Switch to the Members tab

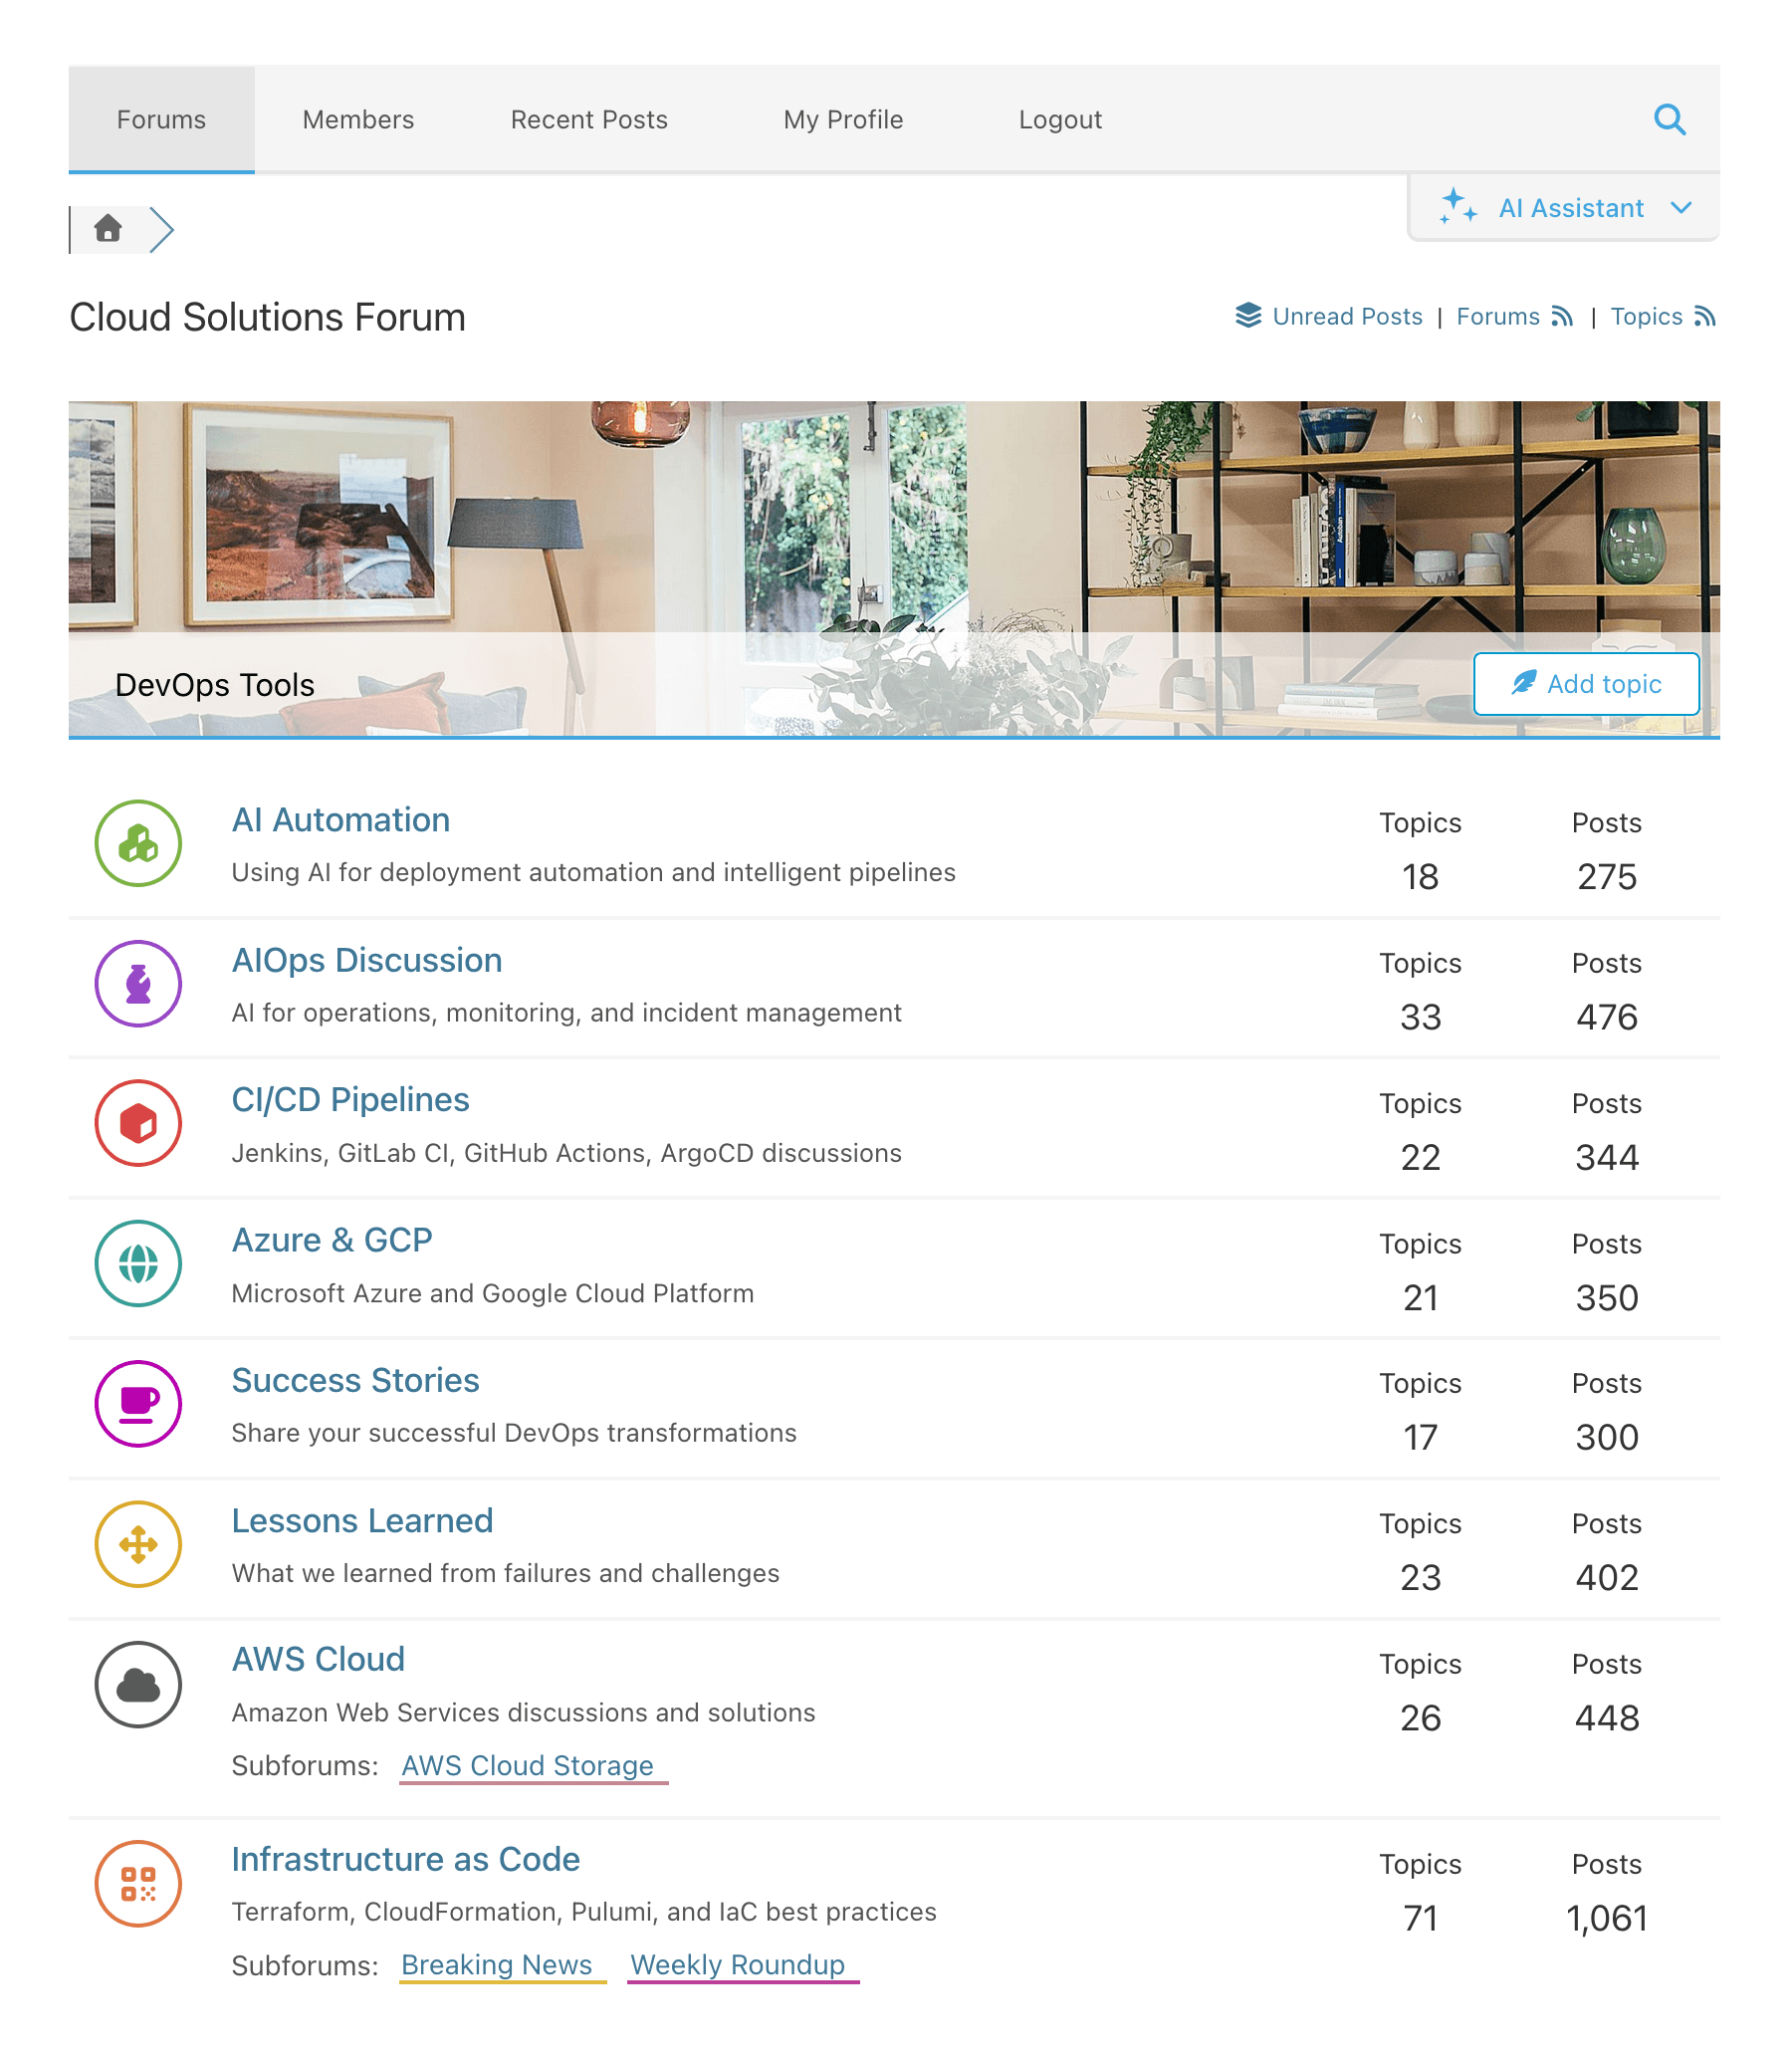[x=357, y=119]
